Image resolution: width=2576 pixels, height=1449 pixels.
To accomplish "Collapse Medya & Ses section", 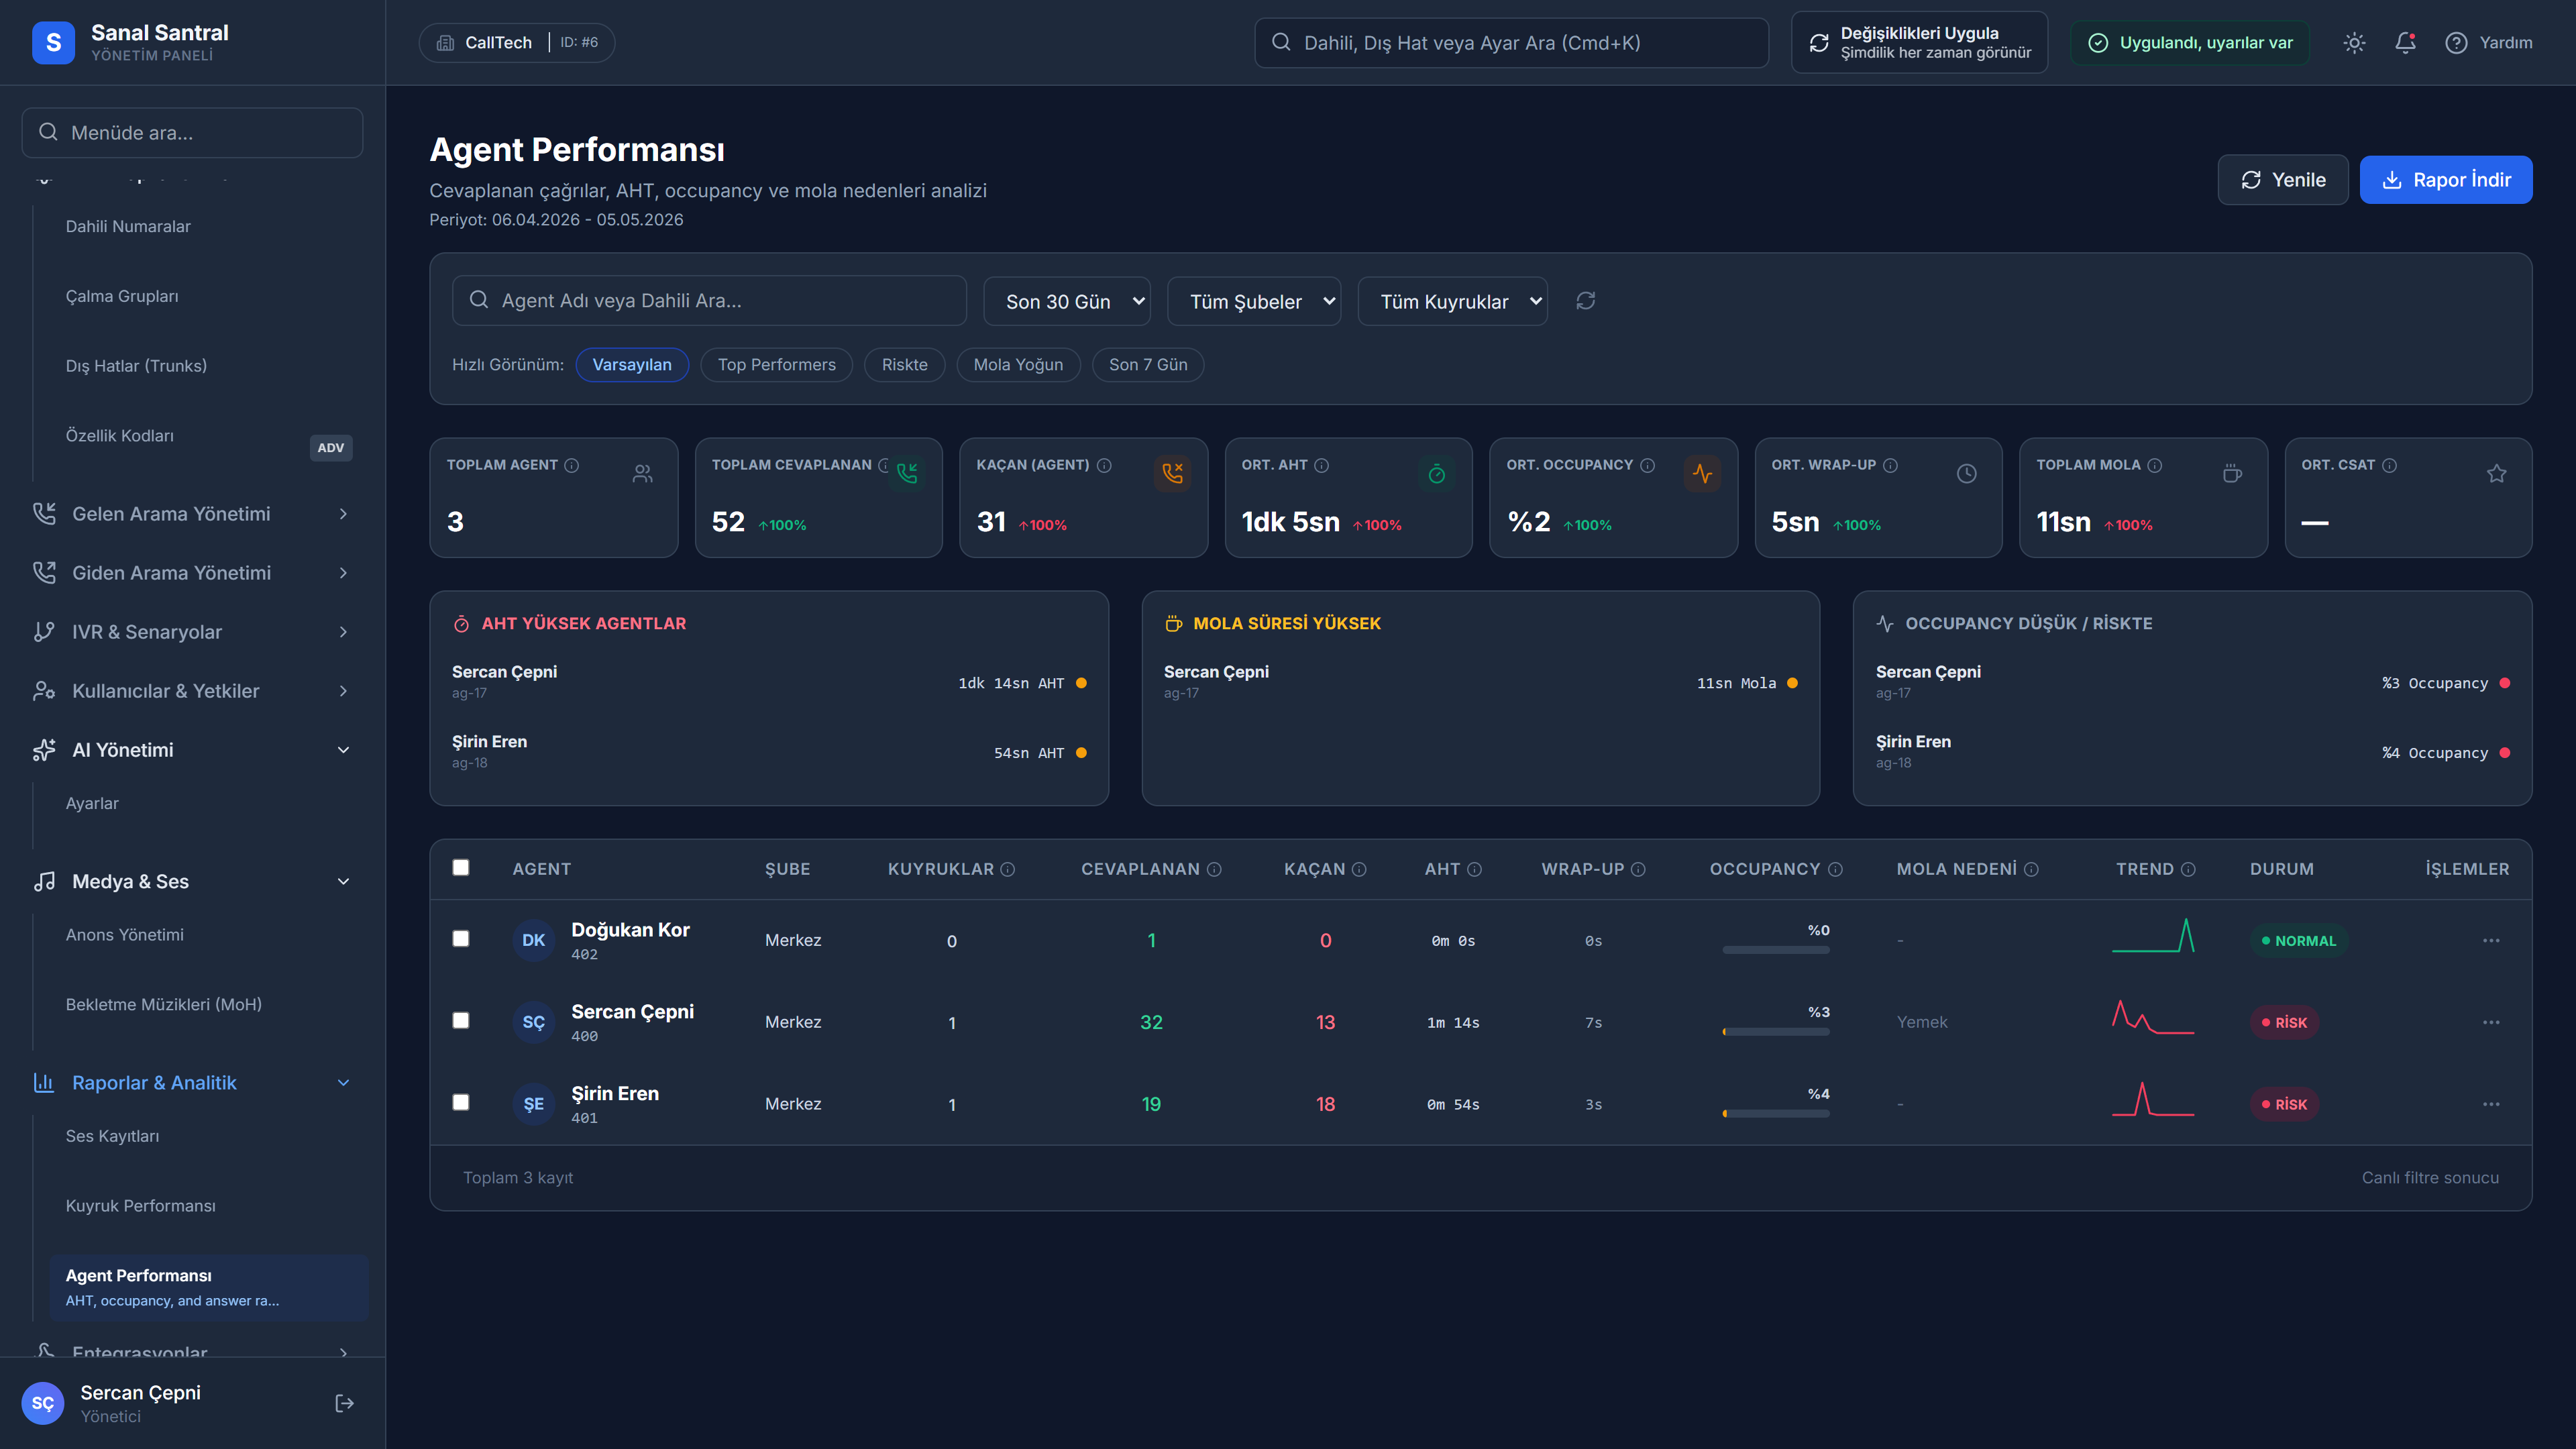I will pyautogui.click(x=192, y=881).
